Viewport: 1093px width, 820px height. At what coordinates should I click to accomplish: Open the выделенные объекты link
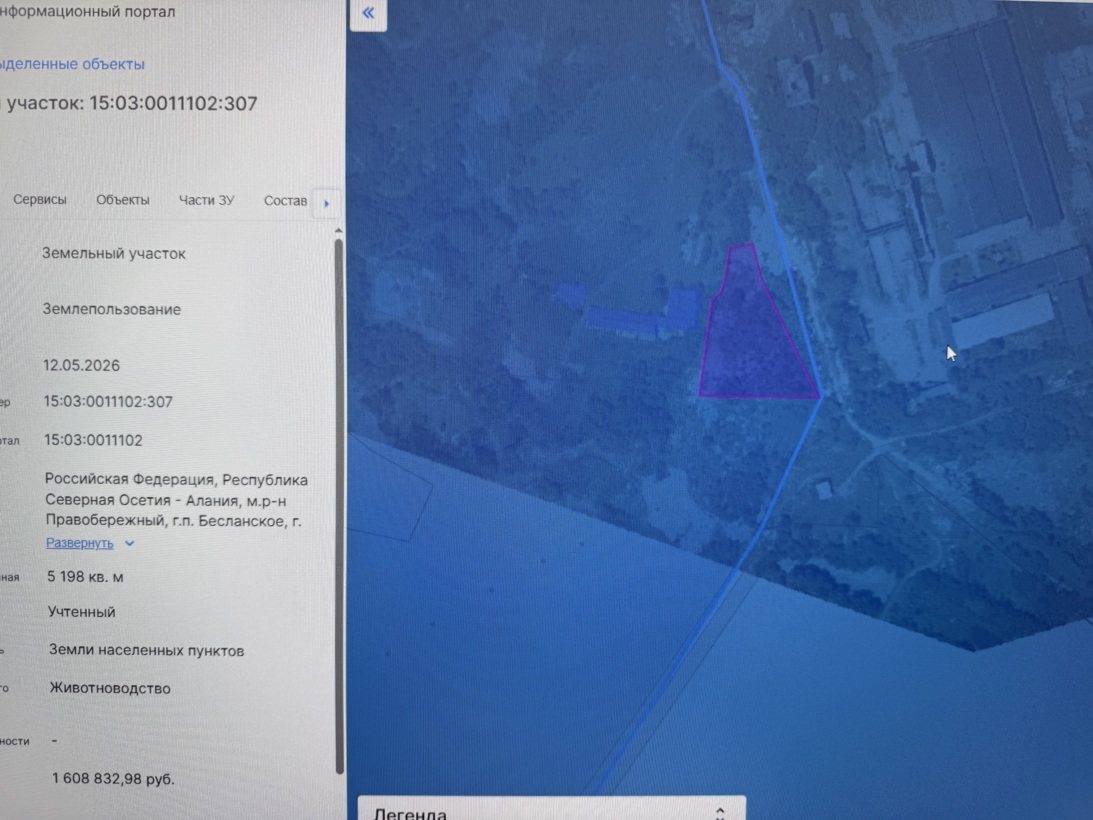[72, 64]
